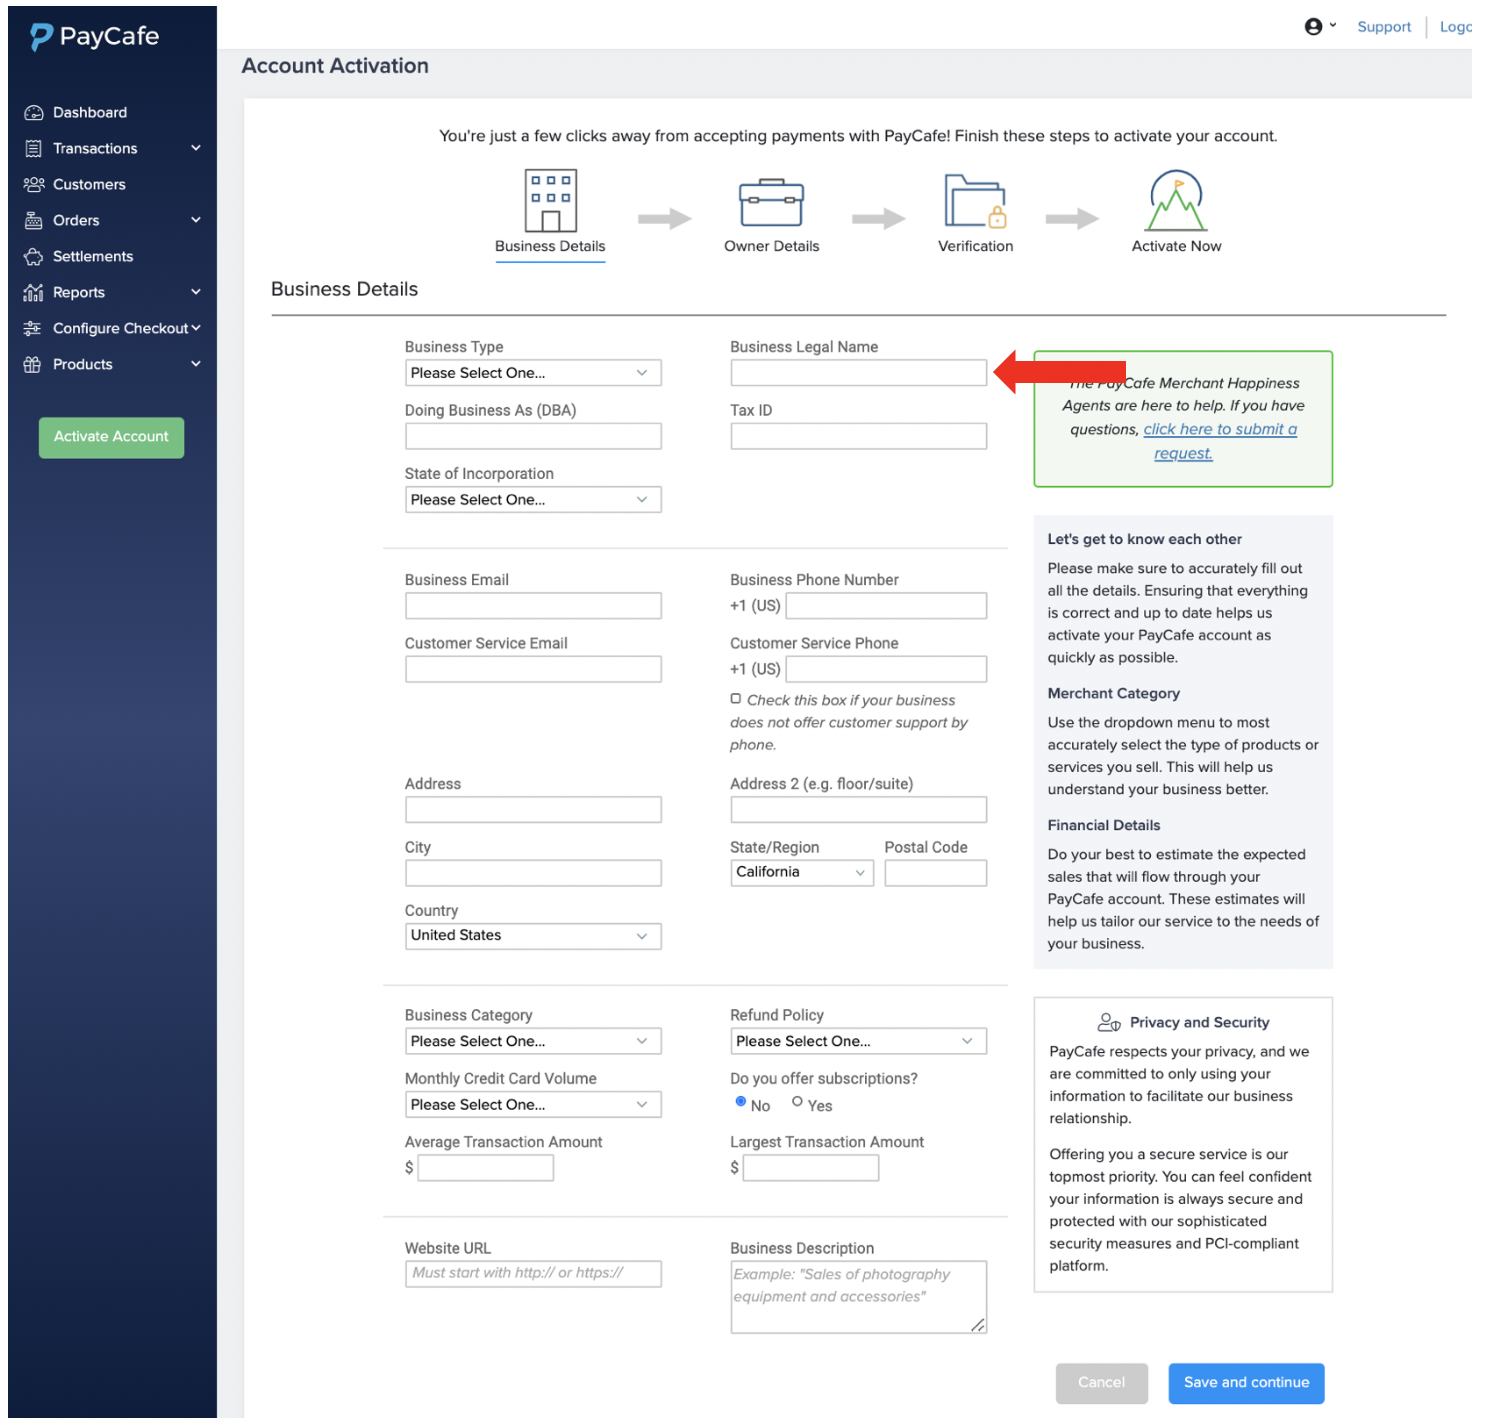This screenshot has width=1486, height=1426.
Task: Open the user account avatar menu
Action: click(x=1320, y=27)
